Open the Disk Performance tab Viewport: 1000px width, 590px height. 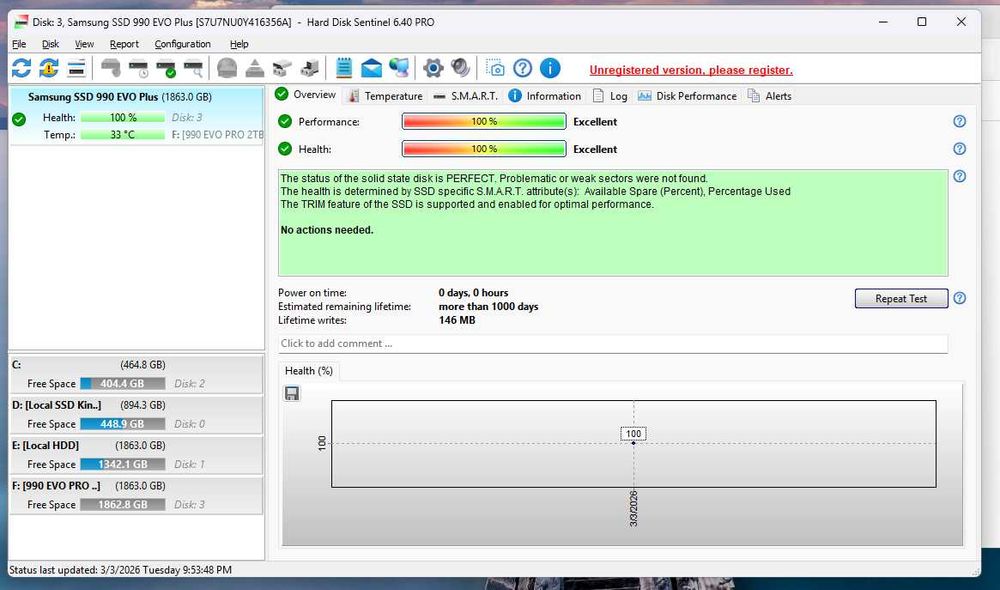click(x=688, y=96)
